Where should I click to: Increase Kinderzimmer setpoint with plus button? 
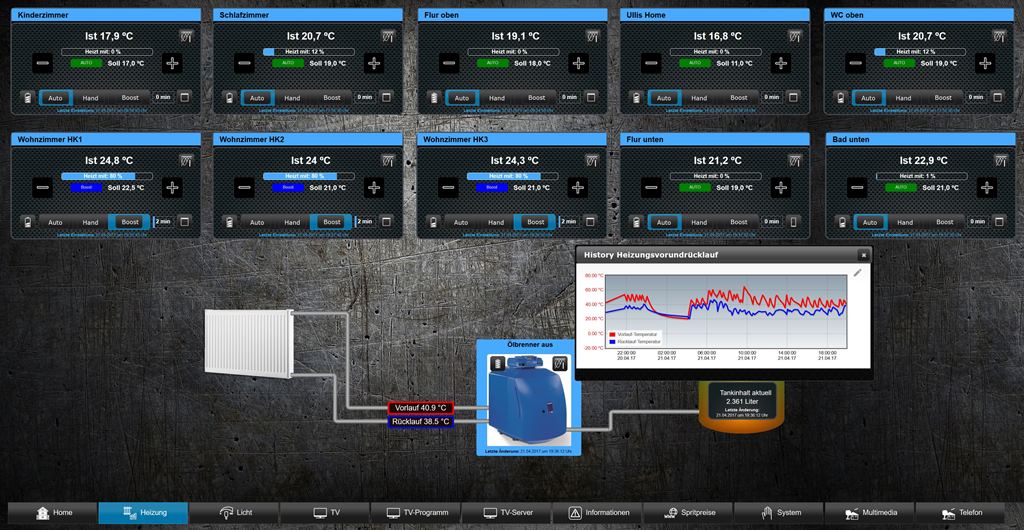172,63
